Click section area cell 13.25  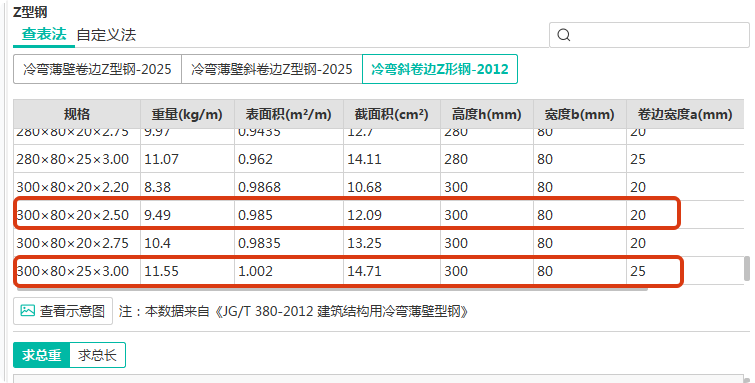(392, 243)
